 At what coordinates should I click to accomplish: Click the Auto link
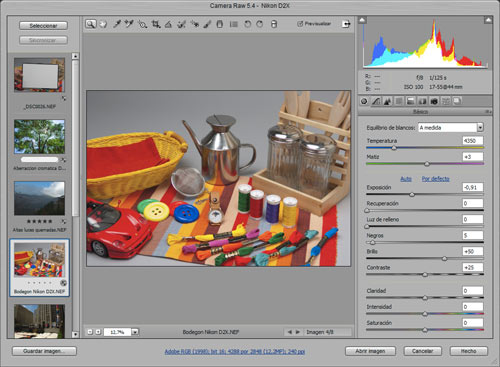coord(406,179)
